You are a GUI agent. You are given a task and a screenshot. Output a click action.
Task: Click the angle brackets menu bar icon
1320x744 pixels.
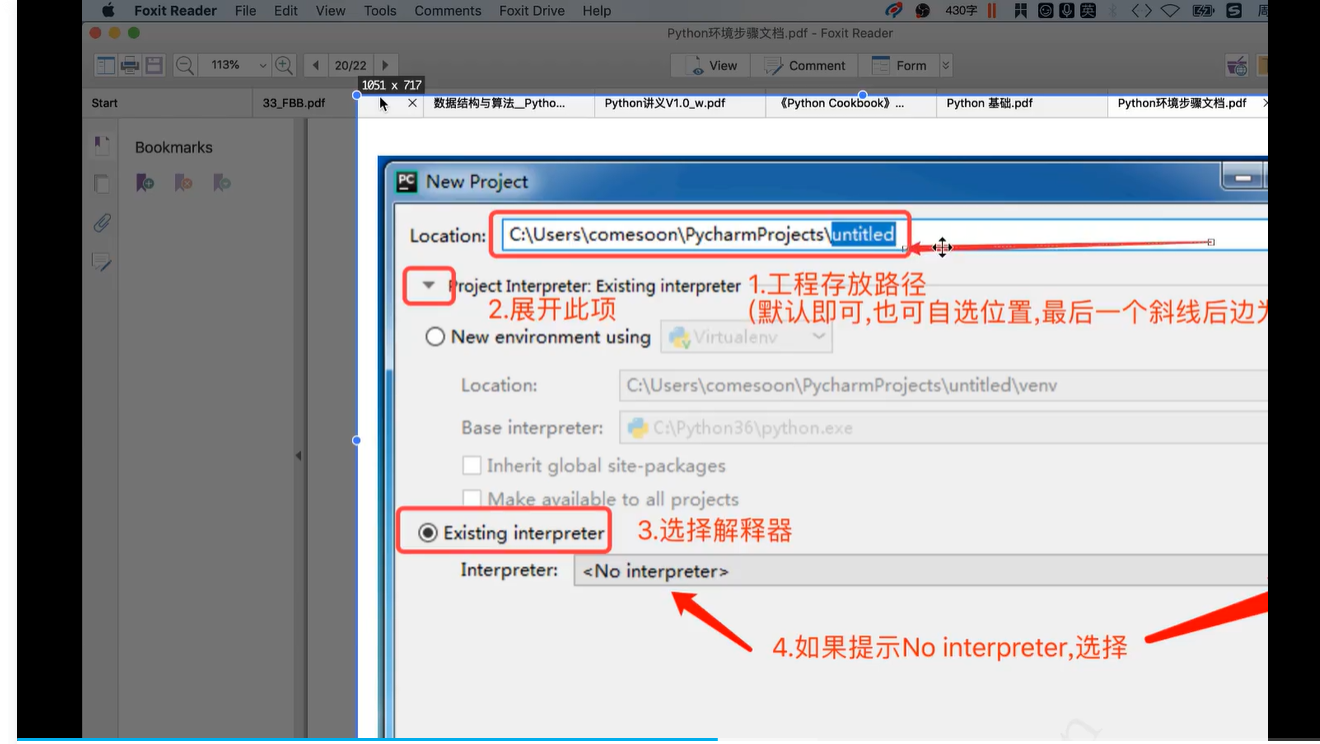pos(1141,11)
